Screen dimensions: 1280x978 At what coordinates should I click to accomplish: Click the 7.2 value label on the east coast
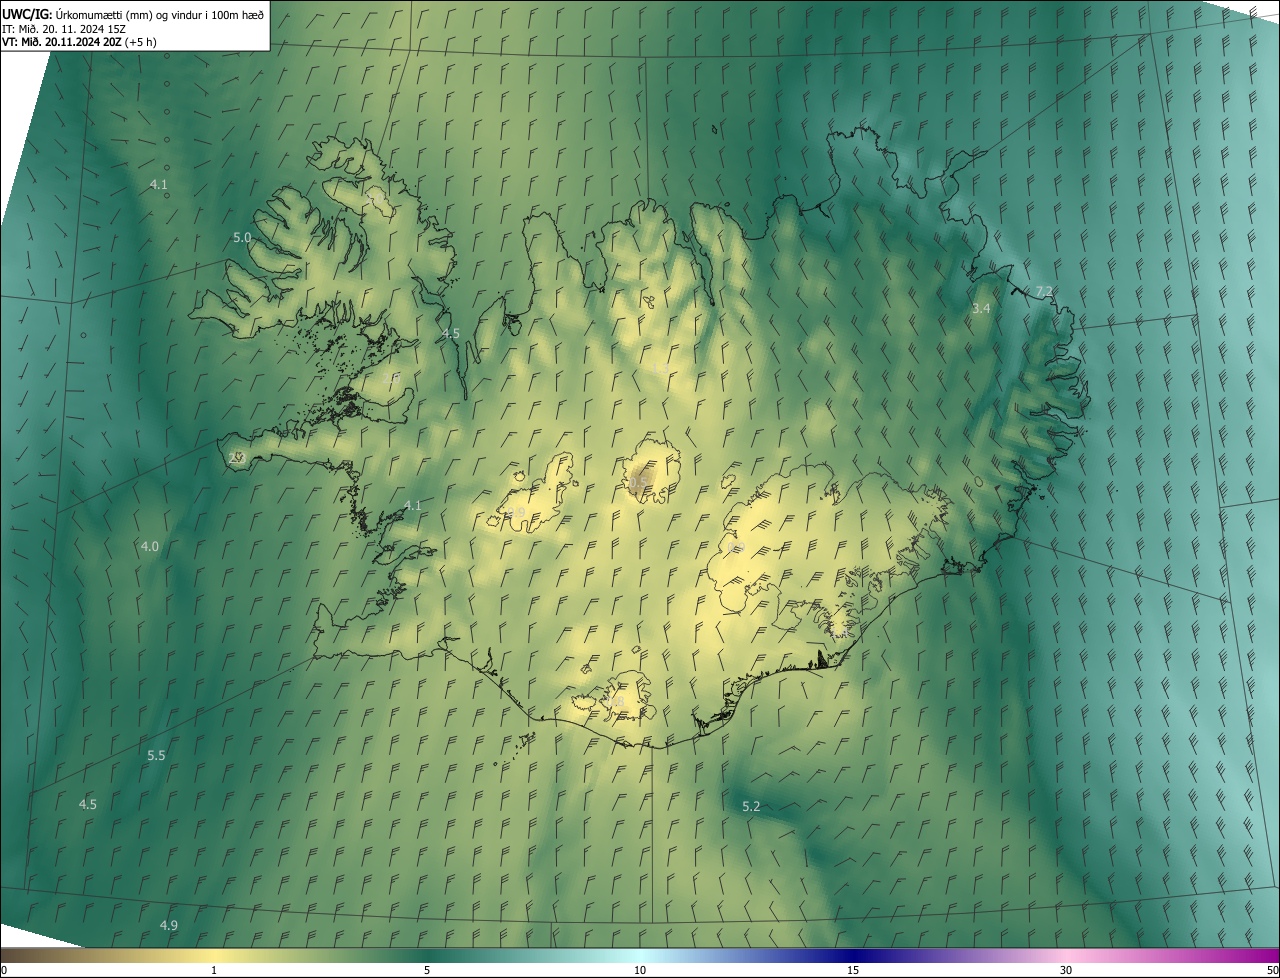[x=1044, y=291]
